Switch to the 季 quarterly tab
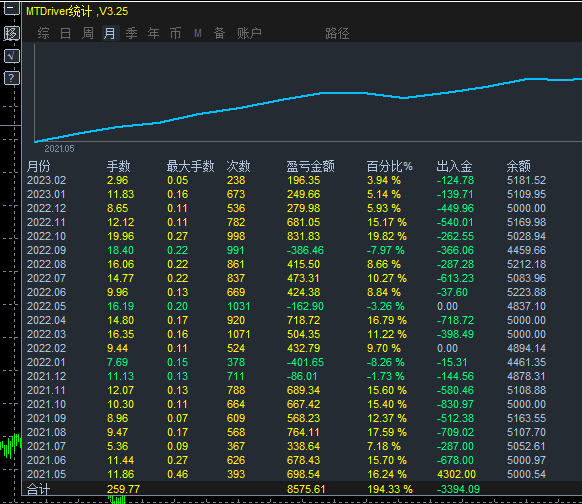 (131, 33)
